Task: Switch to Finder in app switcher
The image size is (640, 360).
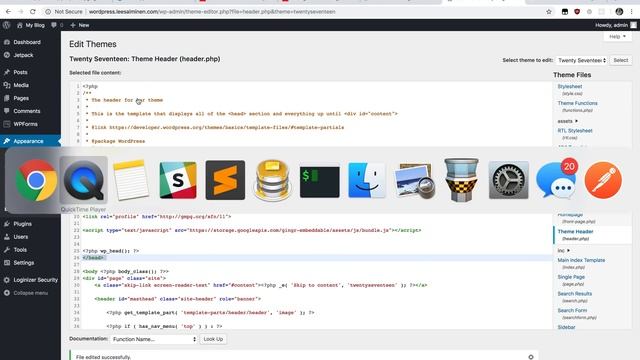Action: pyautogui.click(x=367, y=180)
